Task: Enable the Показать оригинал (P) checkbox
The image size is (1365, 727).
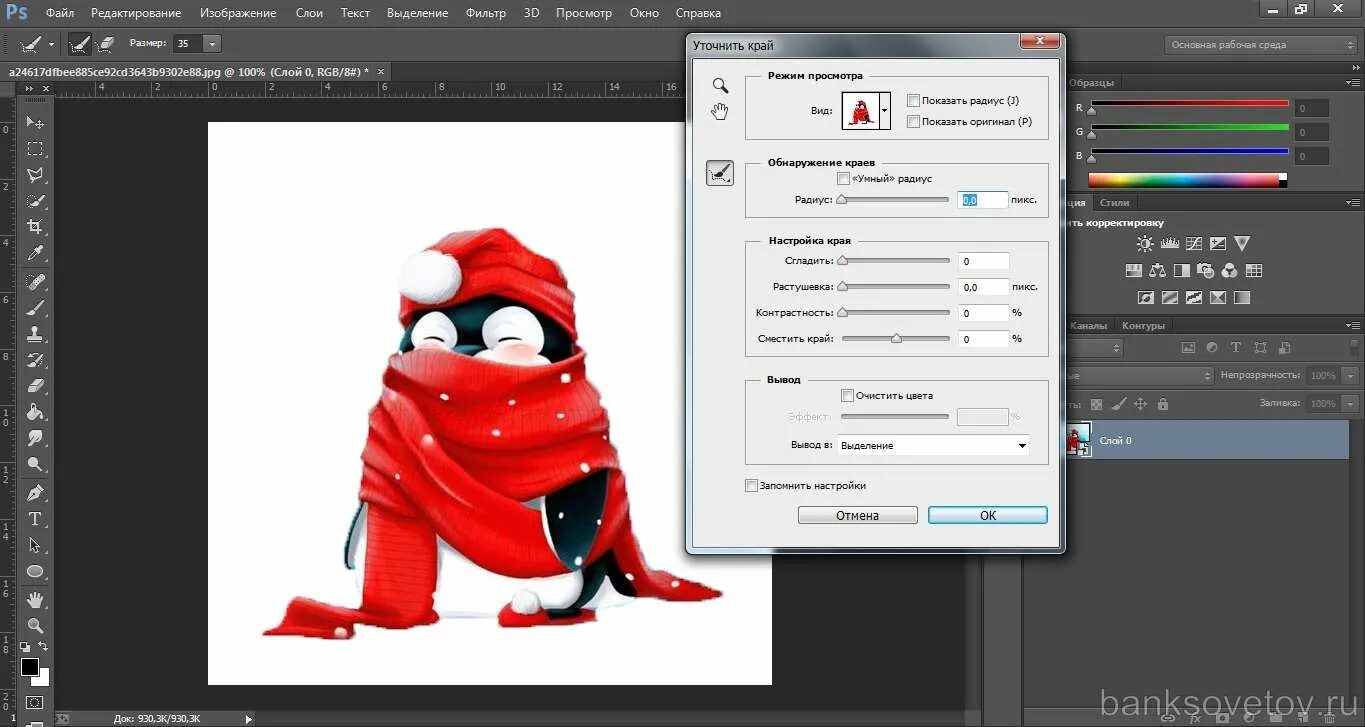Action: pyautogui.click(x=913, y=121)
